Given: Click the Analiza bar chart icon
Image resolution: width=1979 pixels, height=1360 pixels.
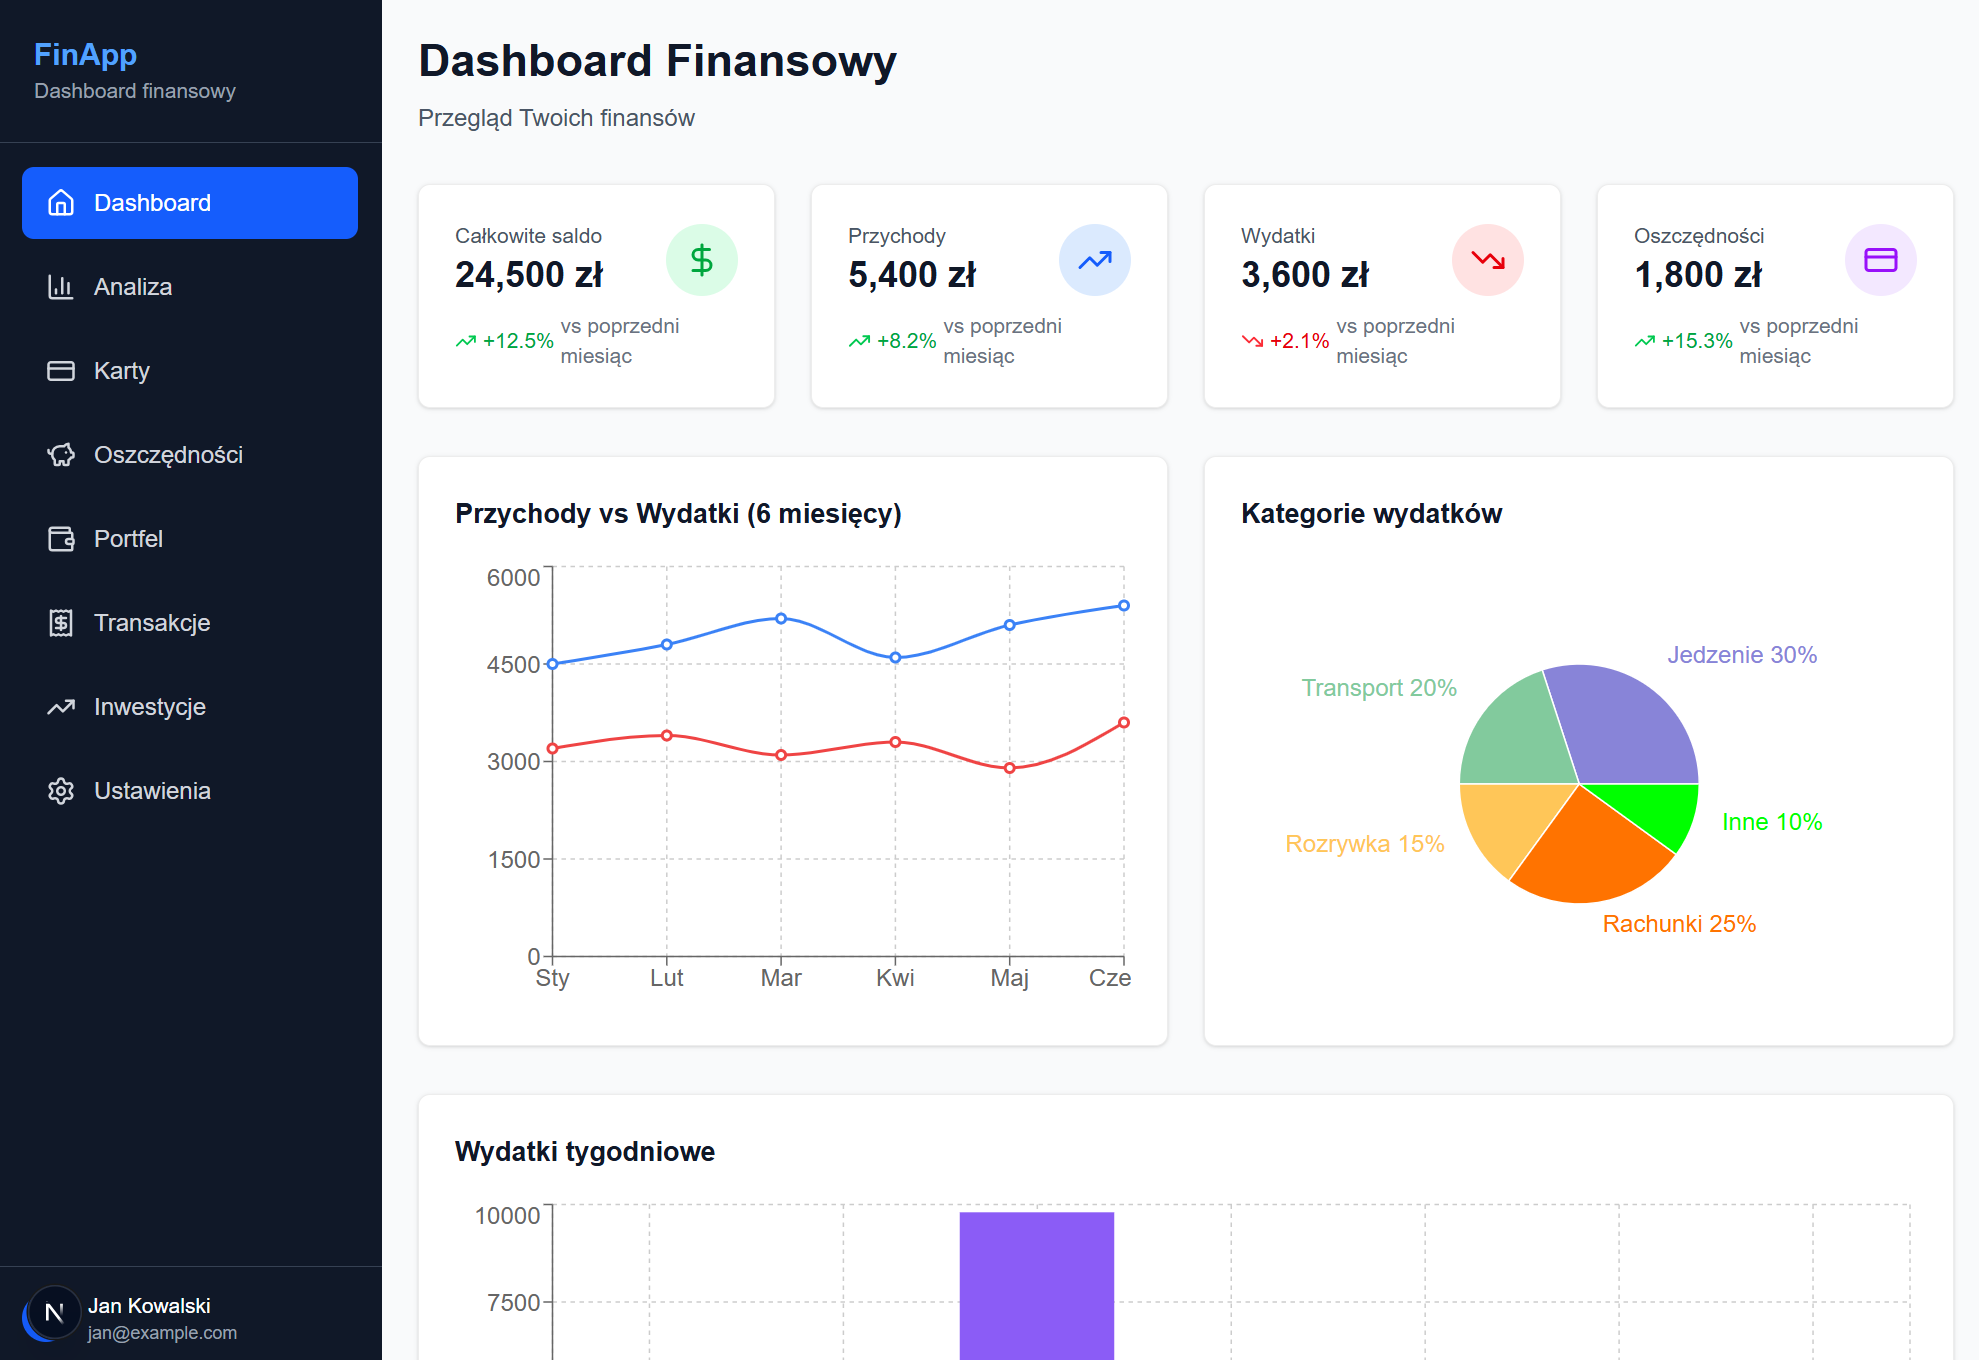Looking at the screenshot, I should 62,286.
